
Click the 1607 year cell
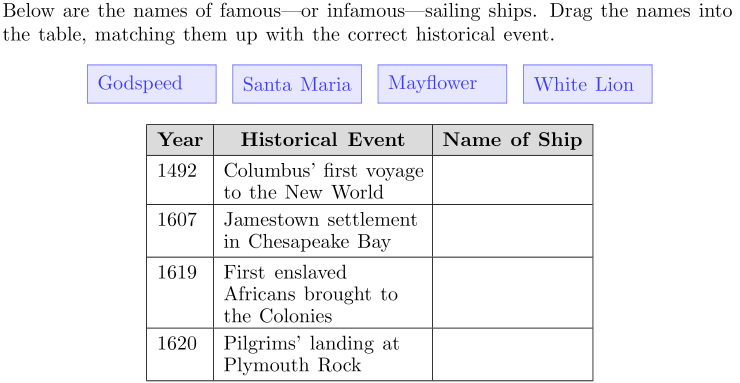click(x=180, y=231)
